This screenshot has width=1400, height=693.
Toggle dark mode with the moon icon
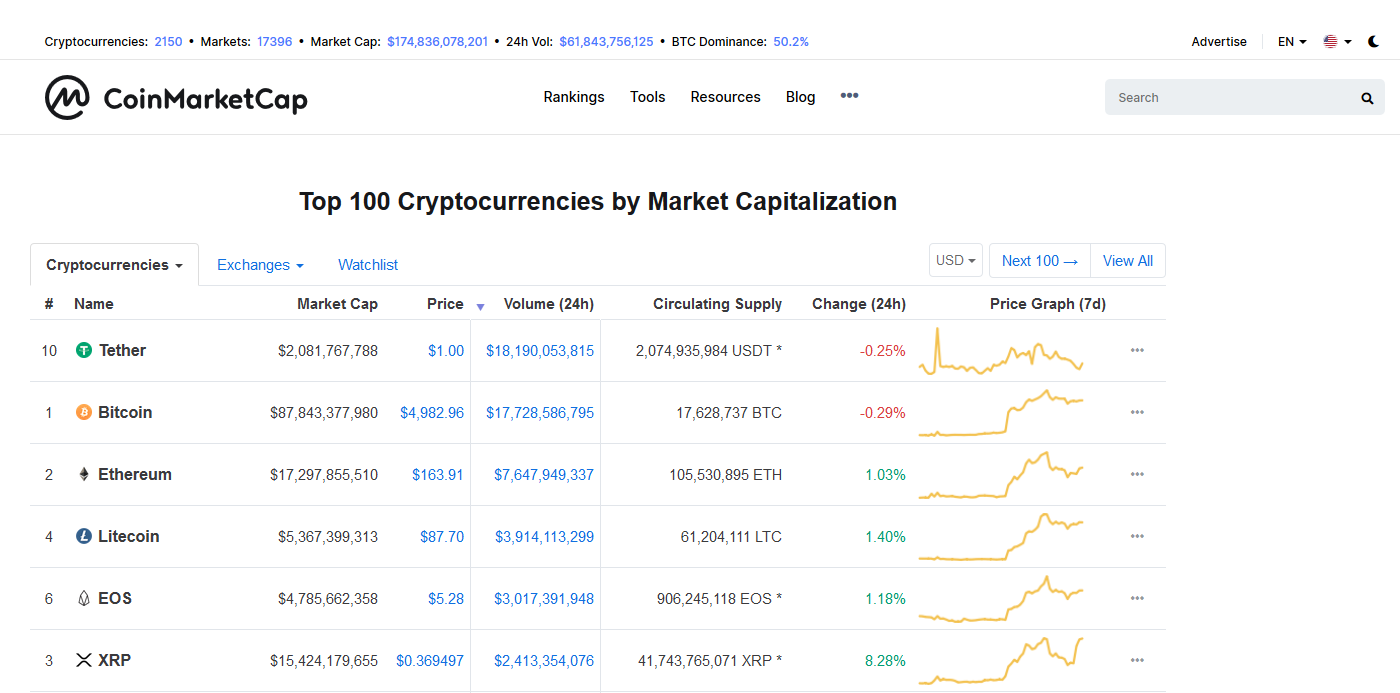click(1373, 41)
